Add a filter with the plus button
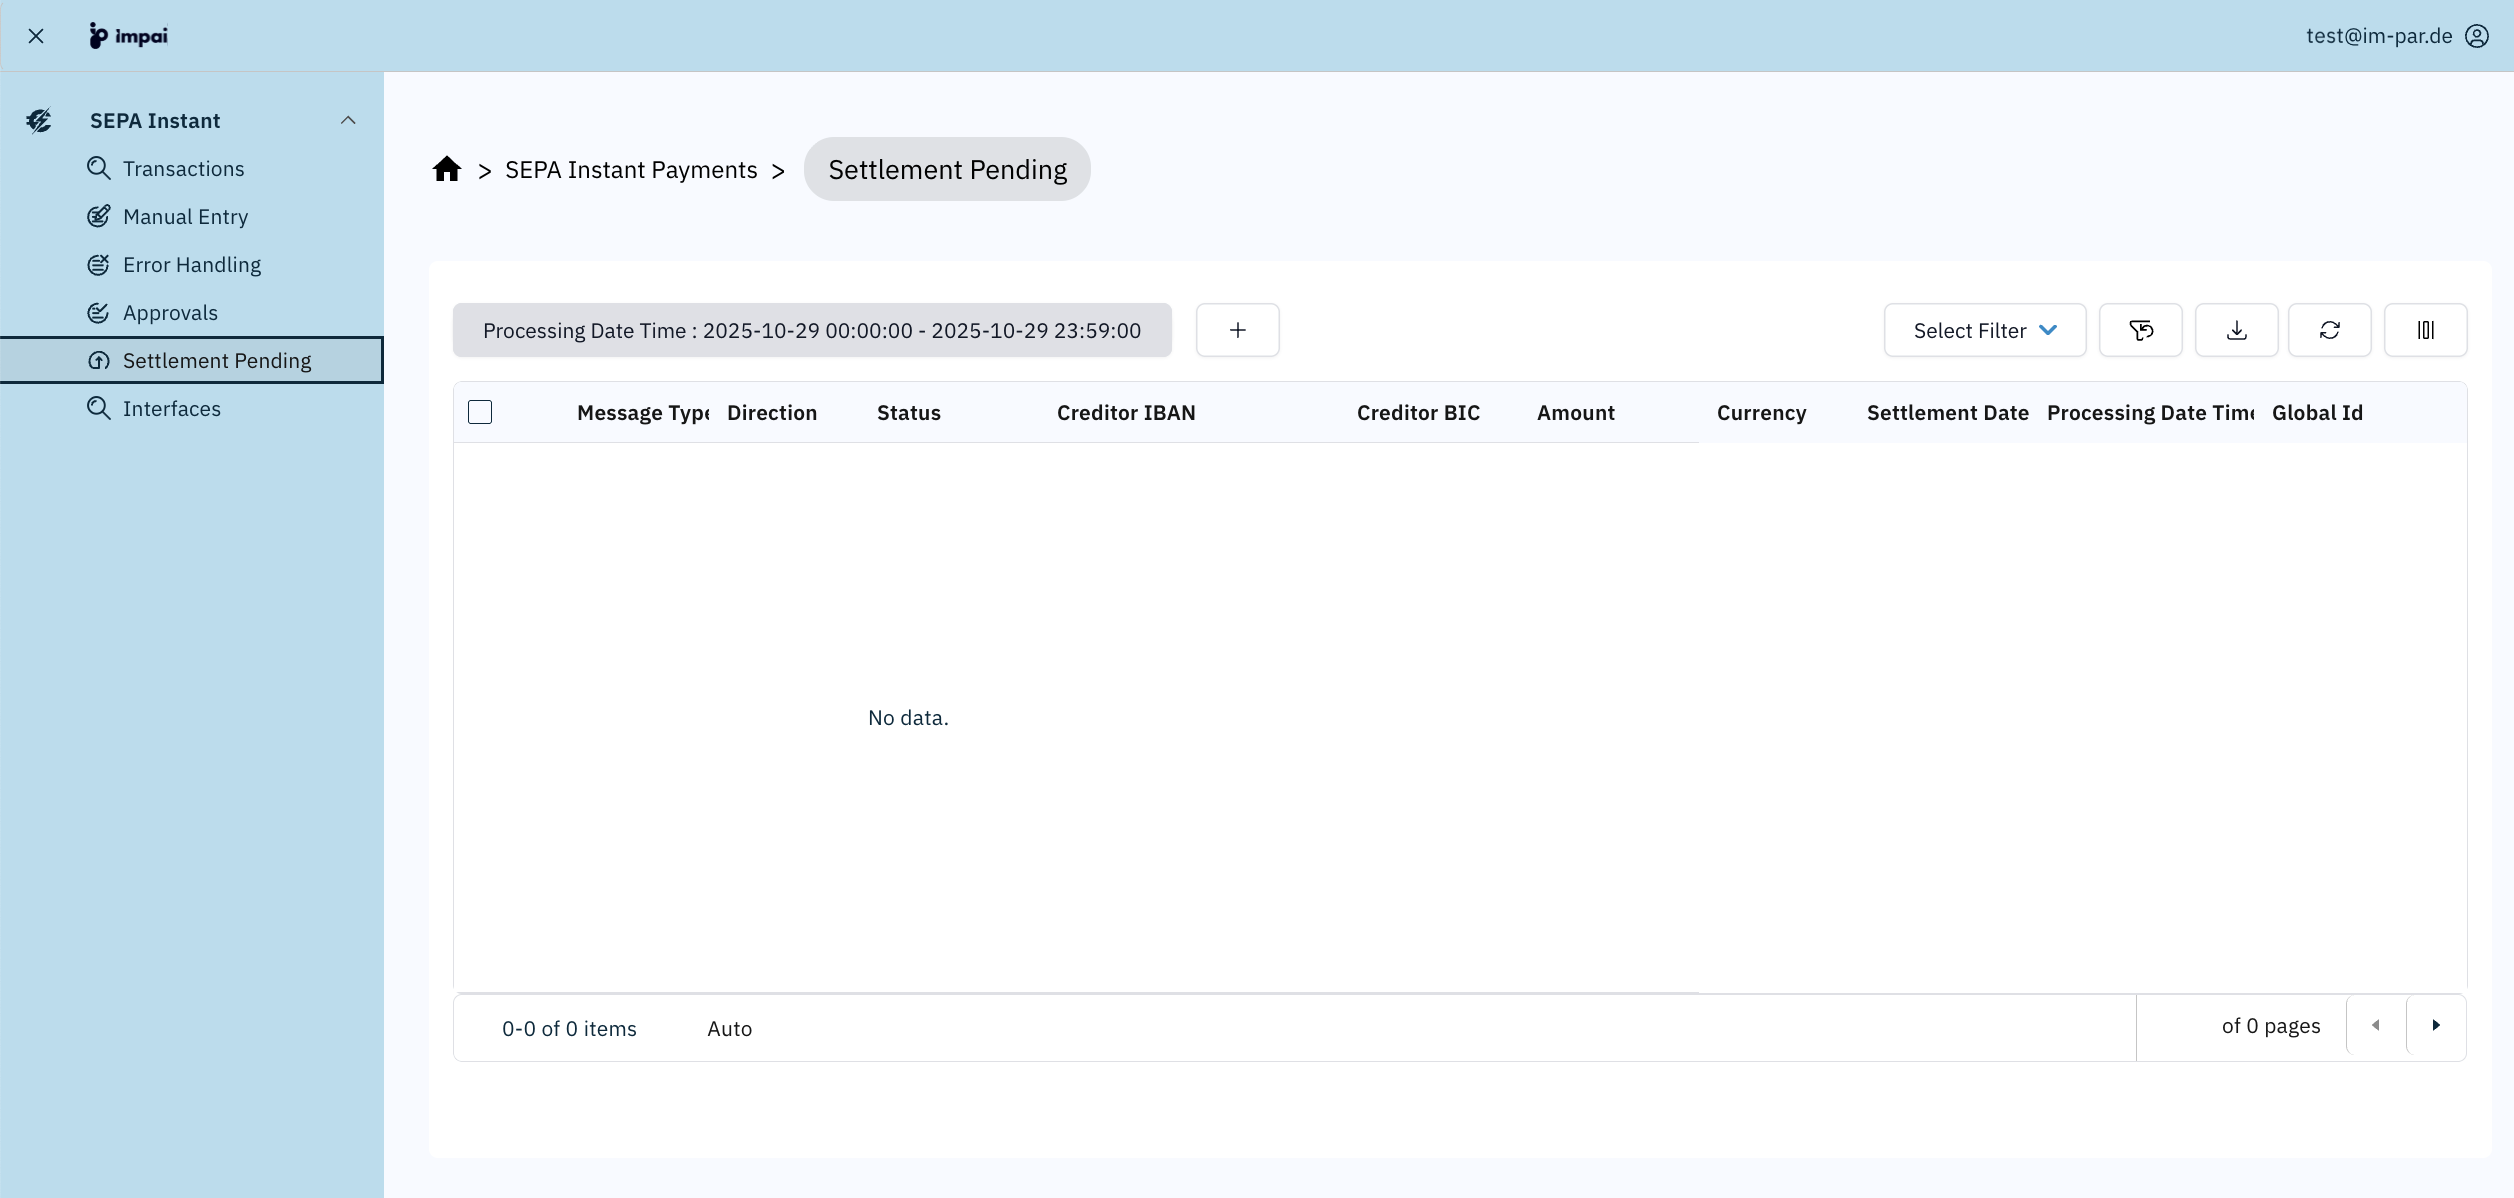The height and width of the screenshot is (1198, 2514). coord(1237,330)
